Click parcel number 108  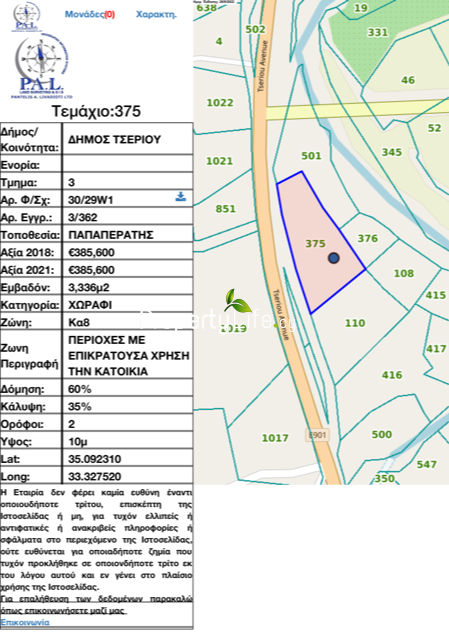pyautogui.click(x=404, y=273)
